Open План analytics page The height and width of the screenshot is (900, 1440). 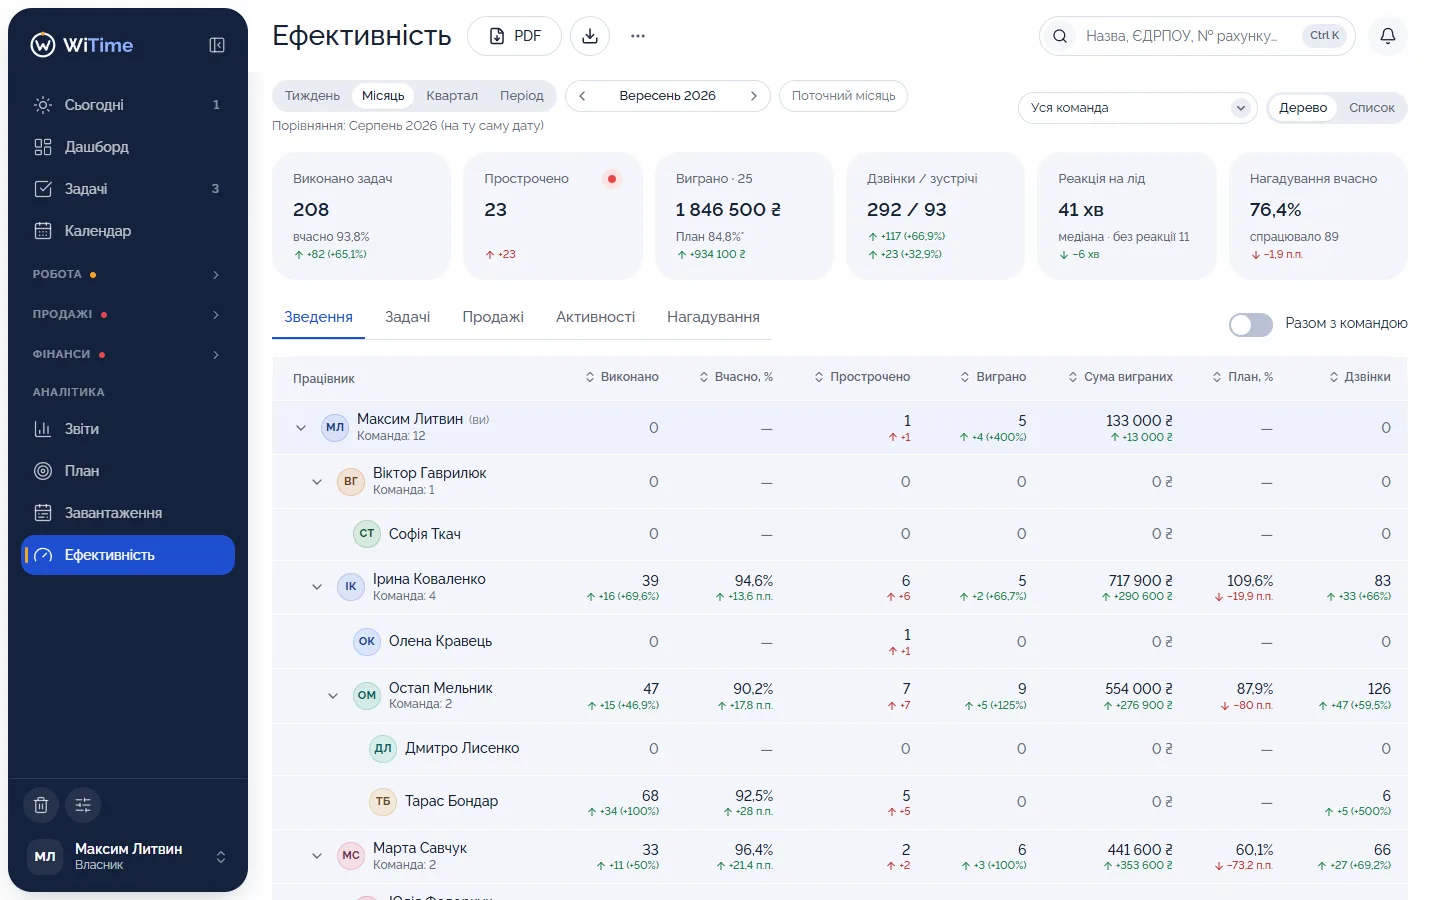(128, 470)
